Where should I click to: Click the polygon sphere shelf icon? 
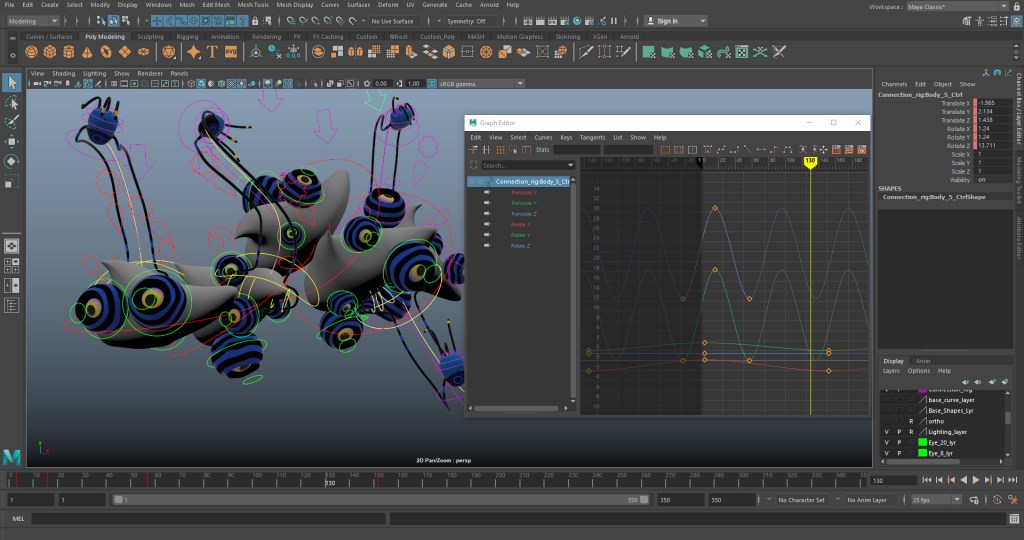(32, 51)
